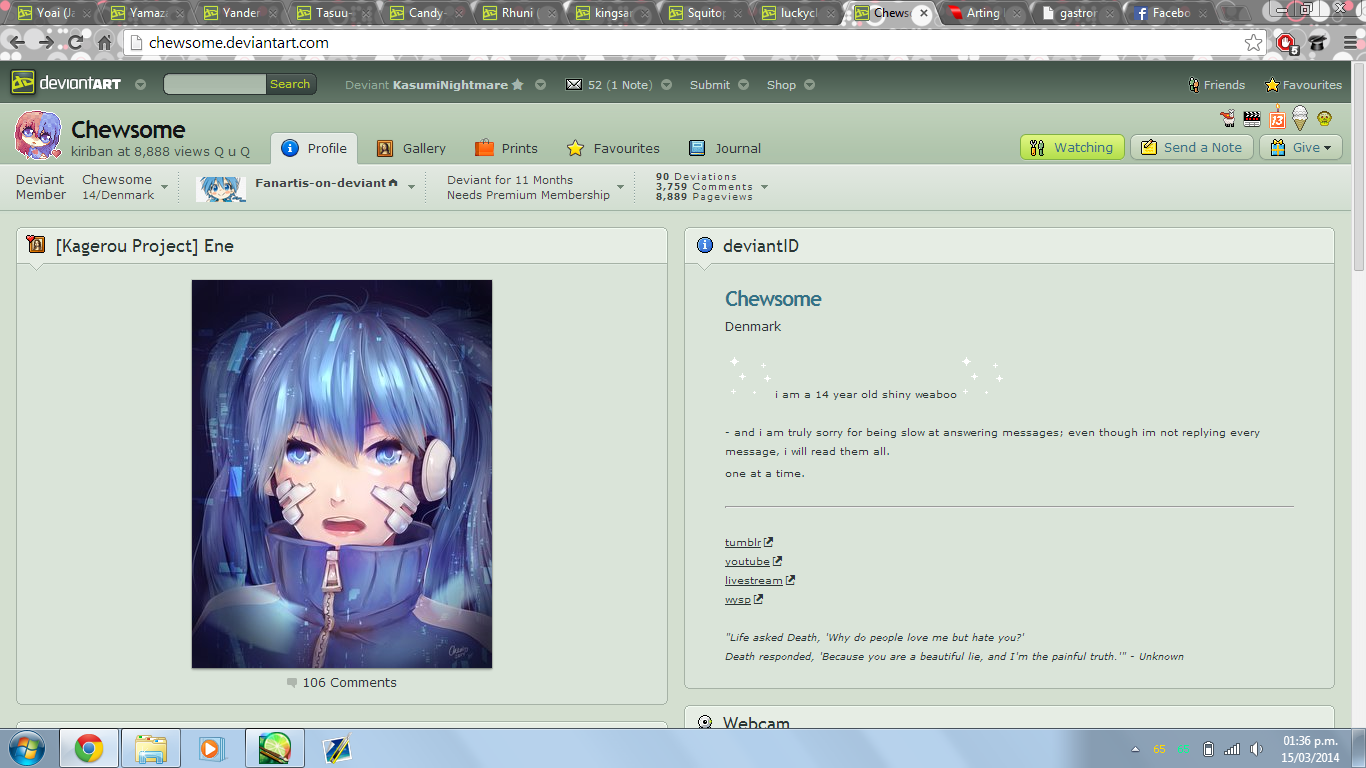Open the Give dropdown button
The image size is (1366, 768).
[x=1300, y=147]
